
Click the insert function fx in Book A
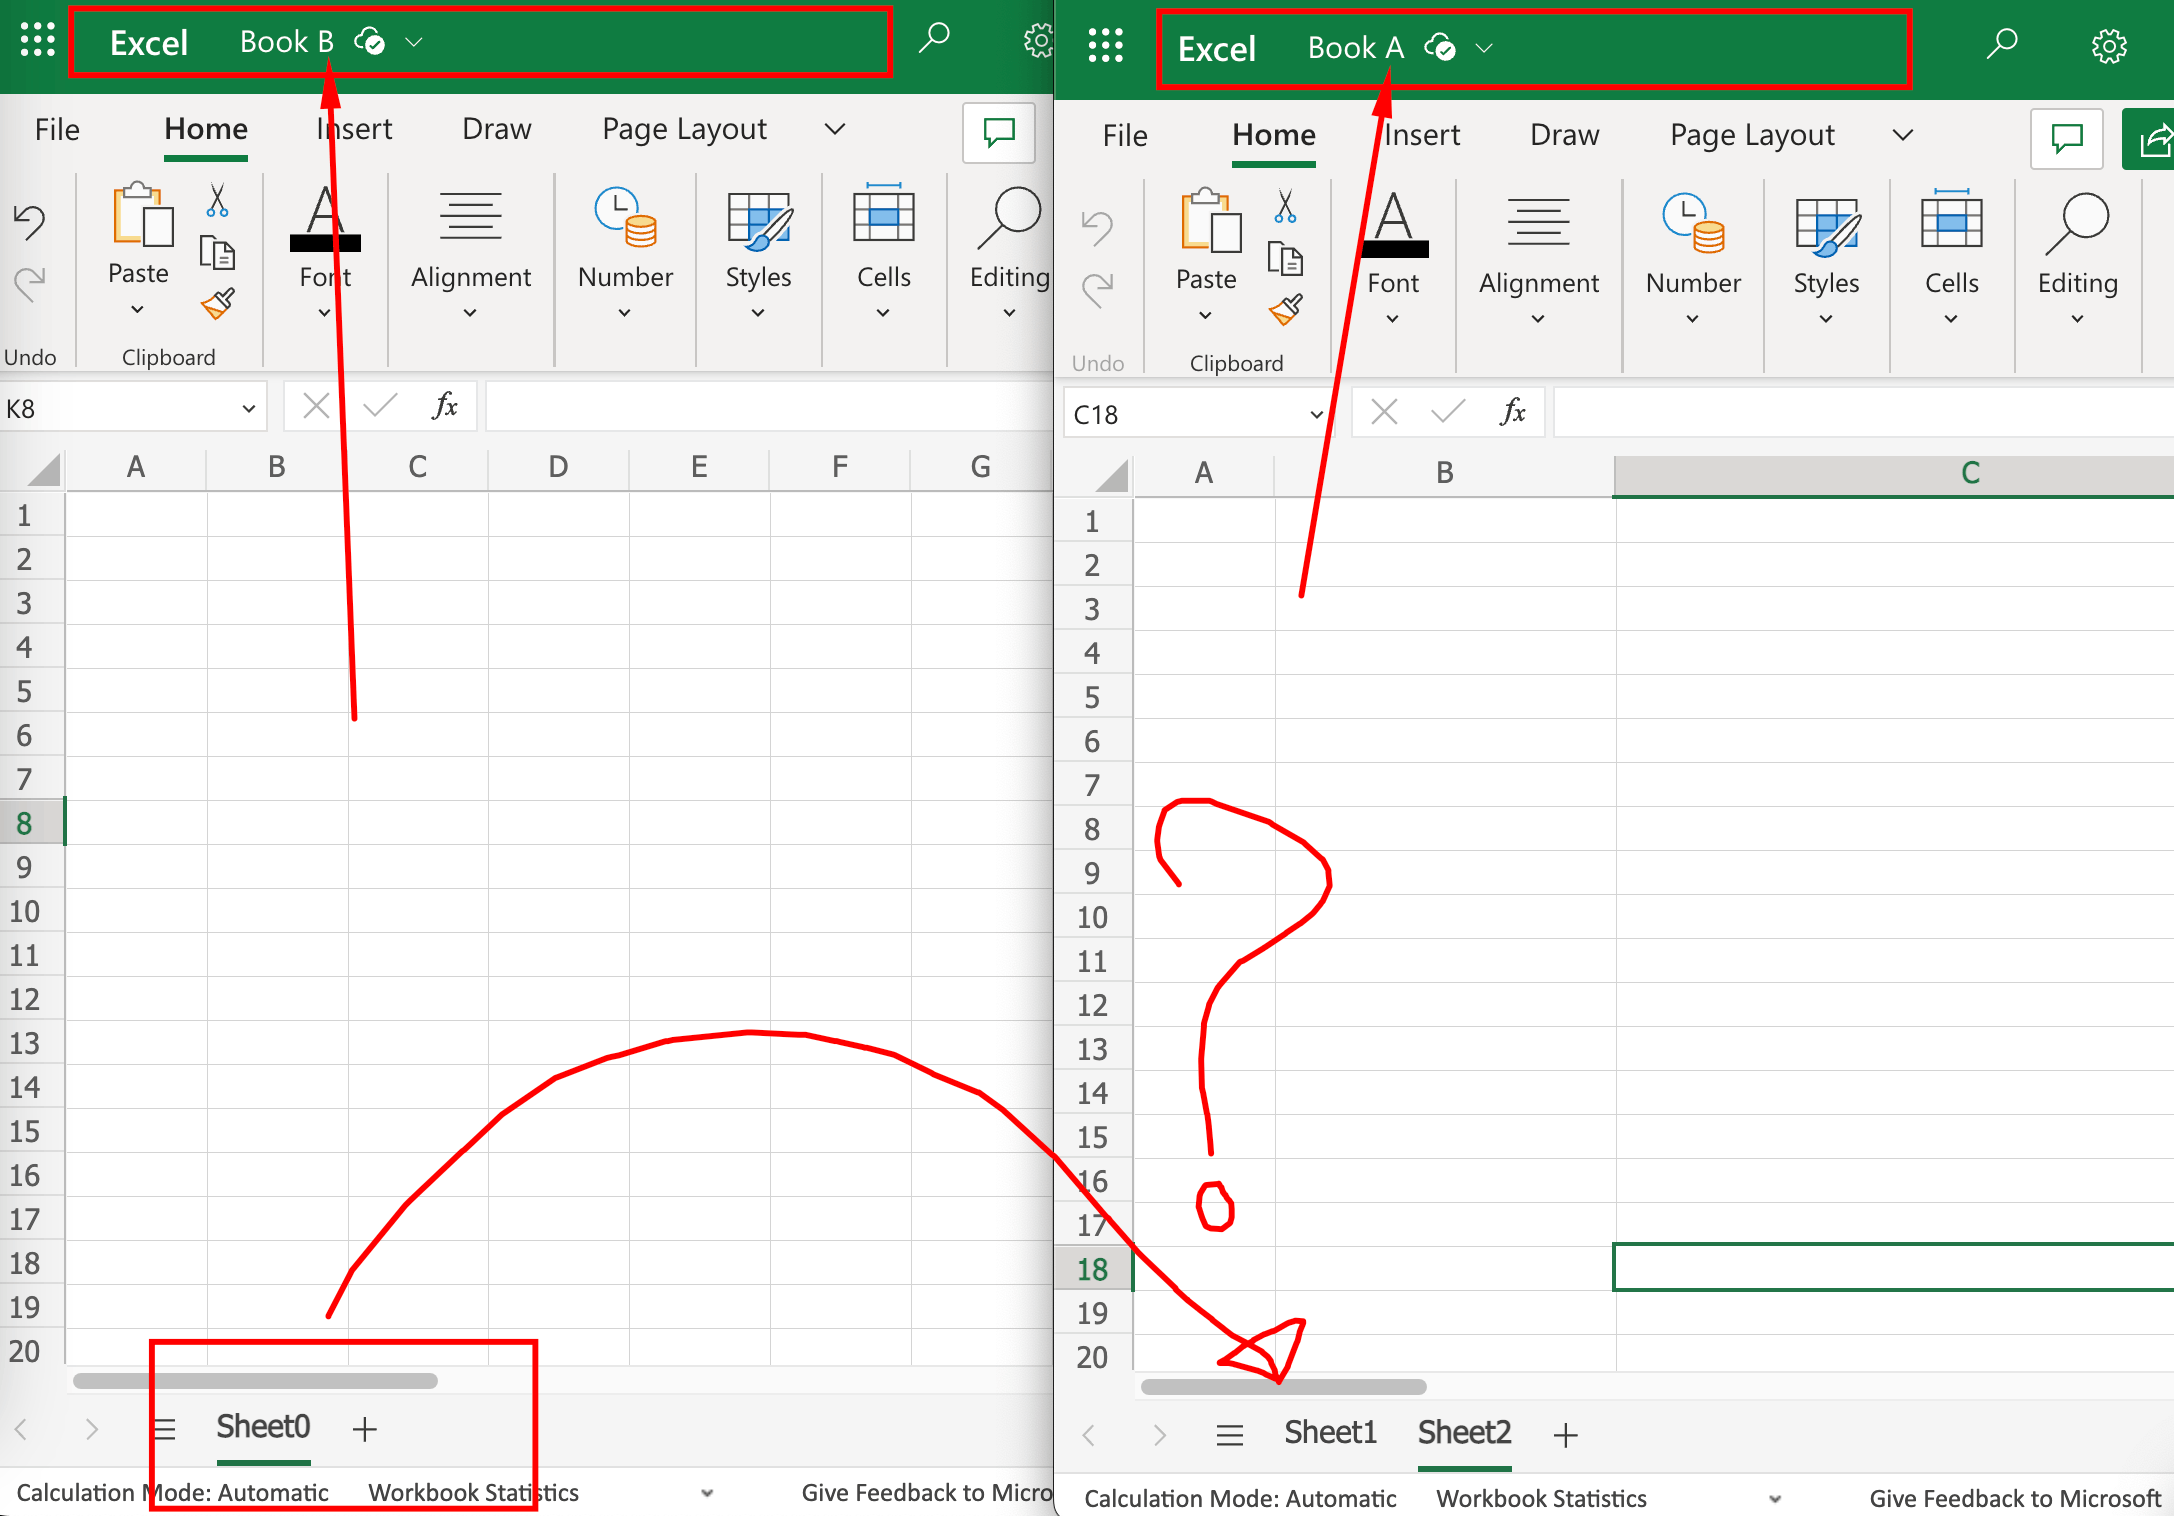click(x=1512, y=412)
